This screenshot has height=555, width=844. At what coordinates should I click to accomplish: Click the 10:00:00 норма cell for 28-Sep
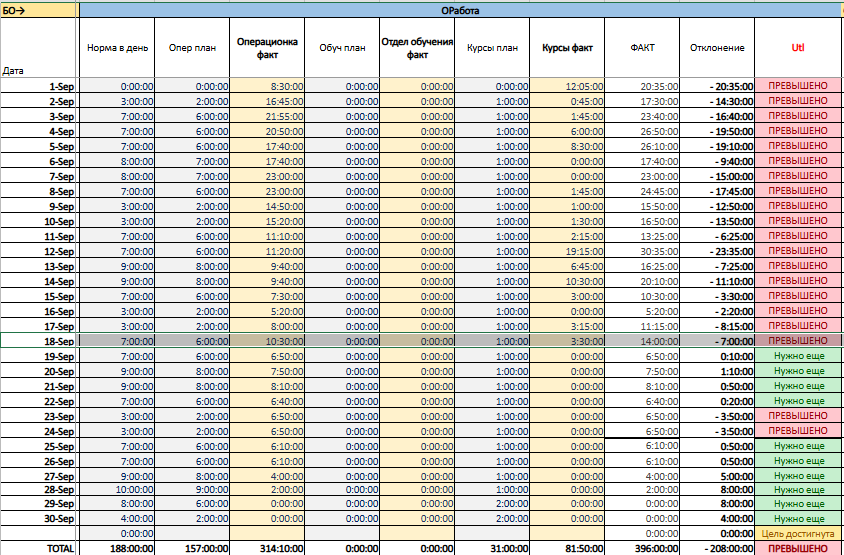[x=117, y=490]
